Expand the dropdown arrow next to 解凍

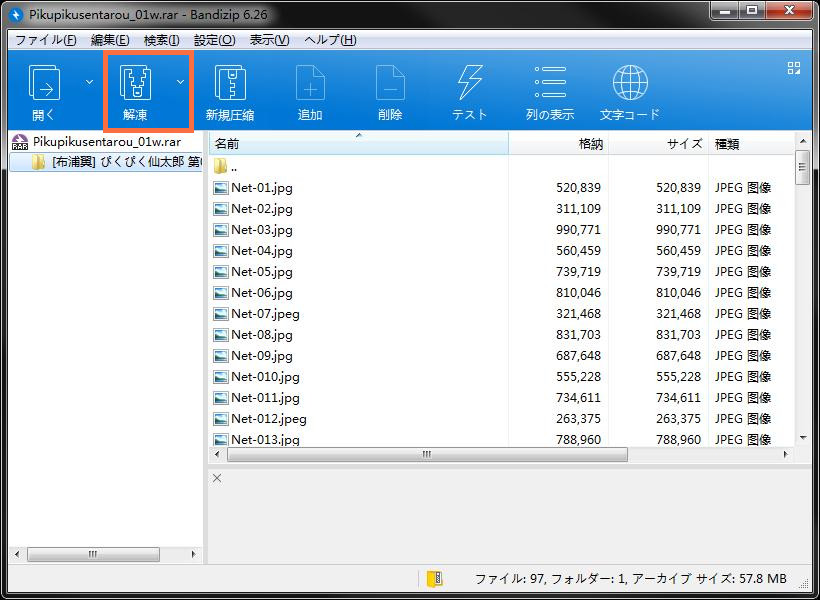click(180, 82)
